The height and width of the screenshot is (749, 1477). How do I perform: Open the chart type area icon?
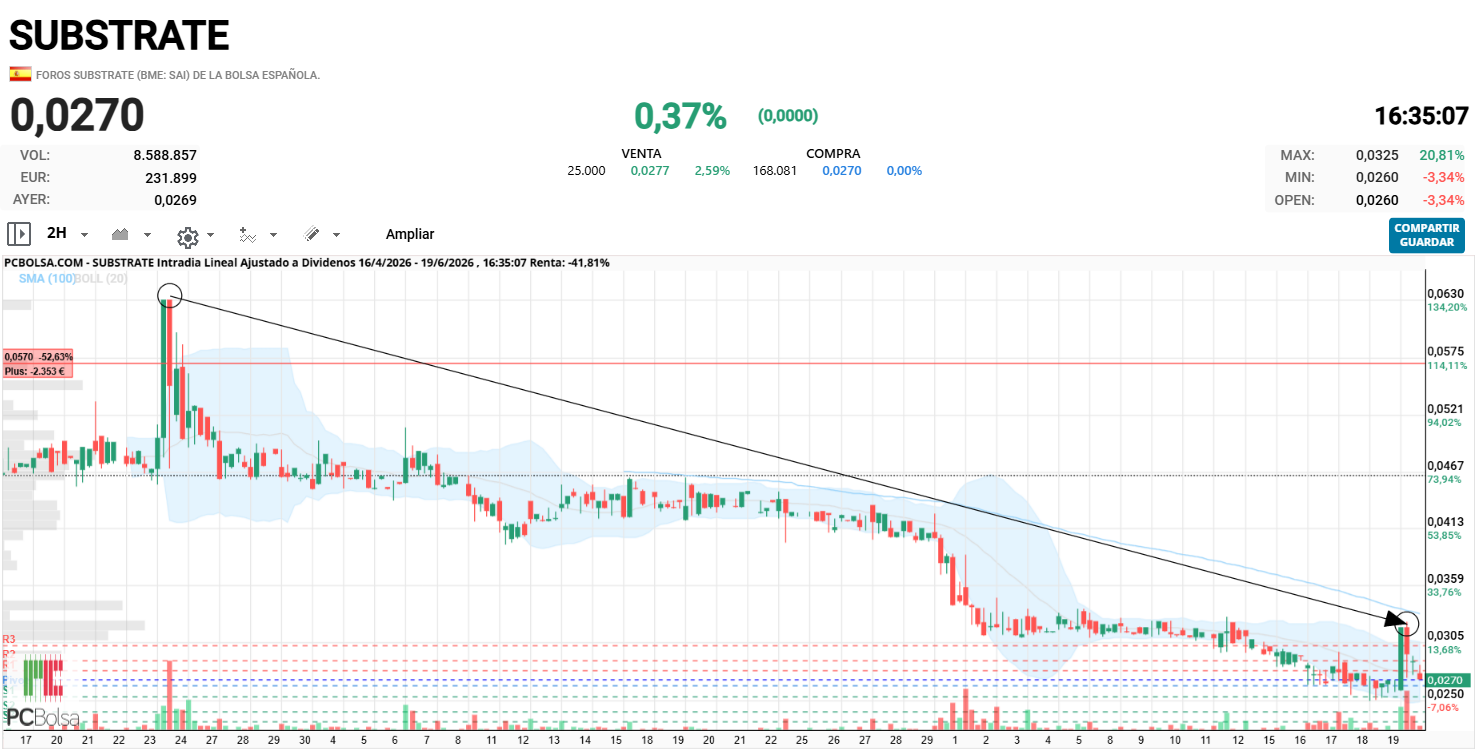(x=120, y=234)
